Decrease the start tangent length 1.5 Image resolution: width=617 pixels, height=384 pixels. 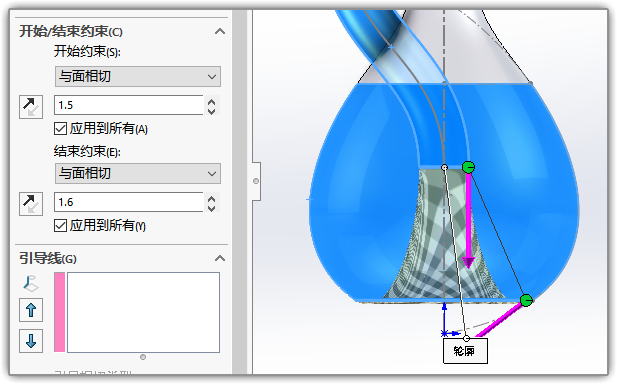(x=211, y=111)
